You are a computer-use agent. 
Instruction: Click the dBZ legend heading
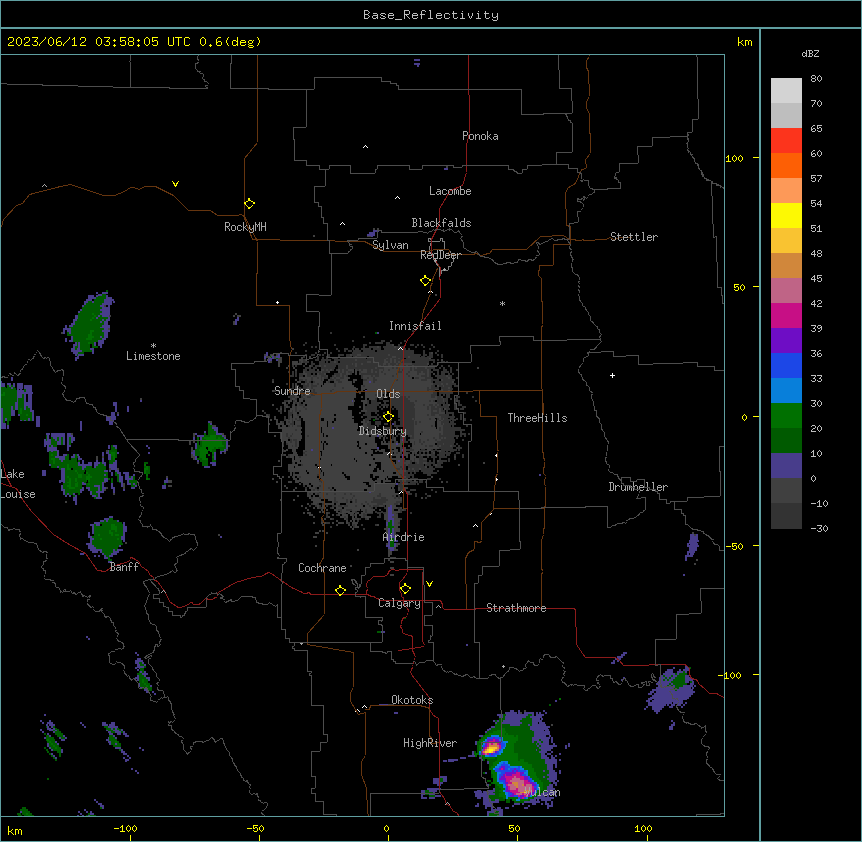pos(810,54)
